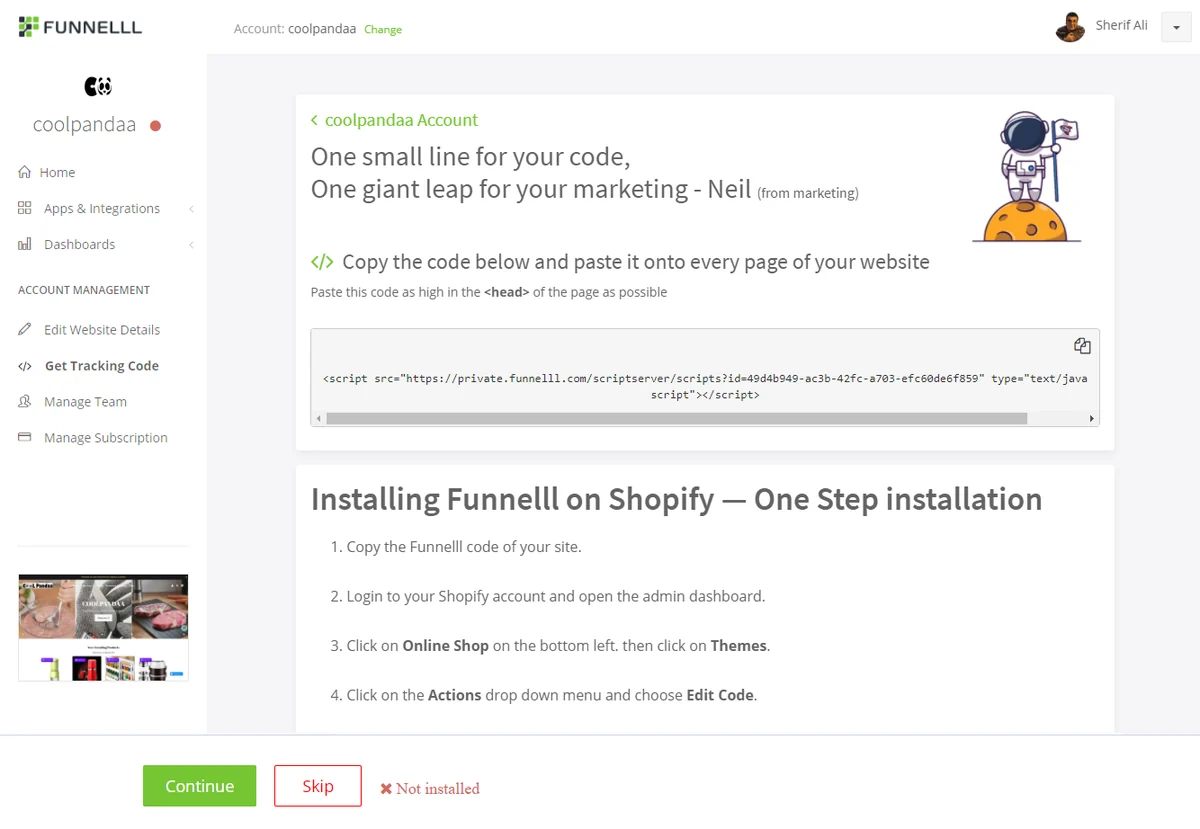Copy tracking code with clipboard icon
Image resolution: width=1200 pixels, height=829 pixels.
click(1082, 346)
